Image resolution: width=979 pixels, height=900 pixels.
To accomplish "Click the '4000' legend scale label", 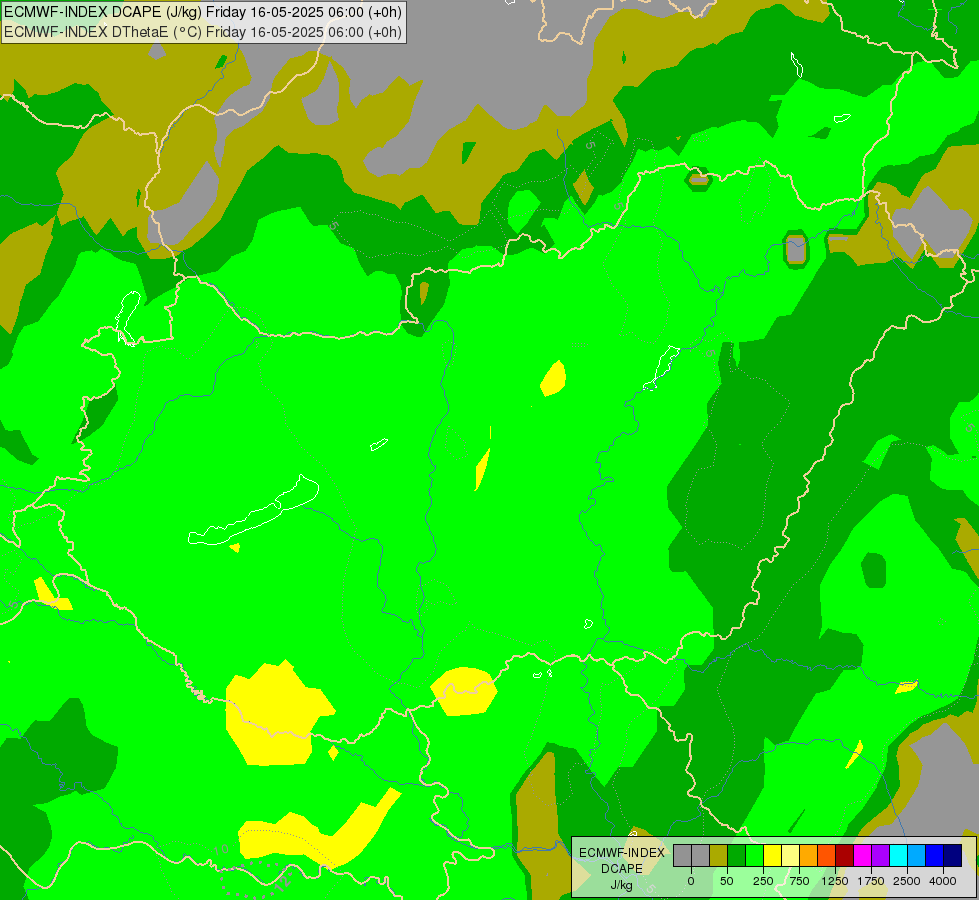I will pos(943,881).
